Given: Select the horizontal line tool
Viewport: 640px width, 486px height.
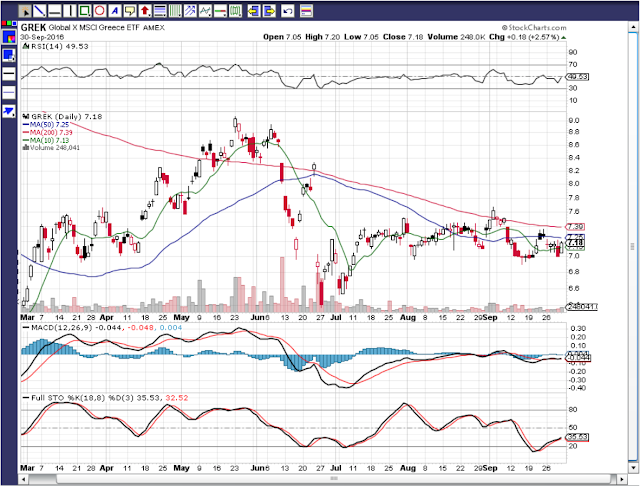Looking at the screenshot, I should point(54,11).
